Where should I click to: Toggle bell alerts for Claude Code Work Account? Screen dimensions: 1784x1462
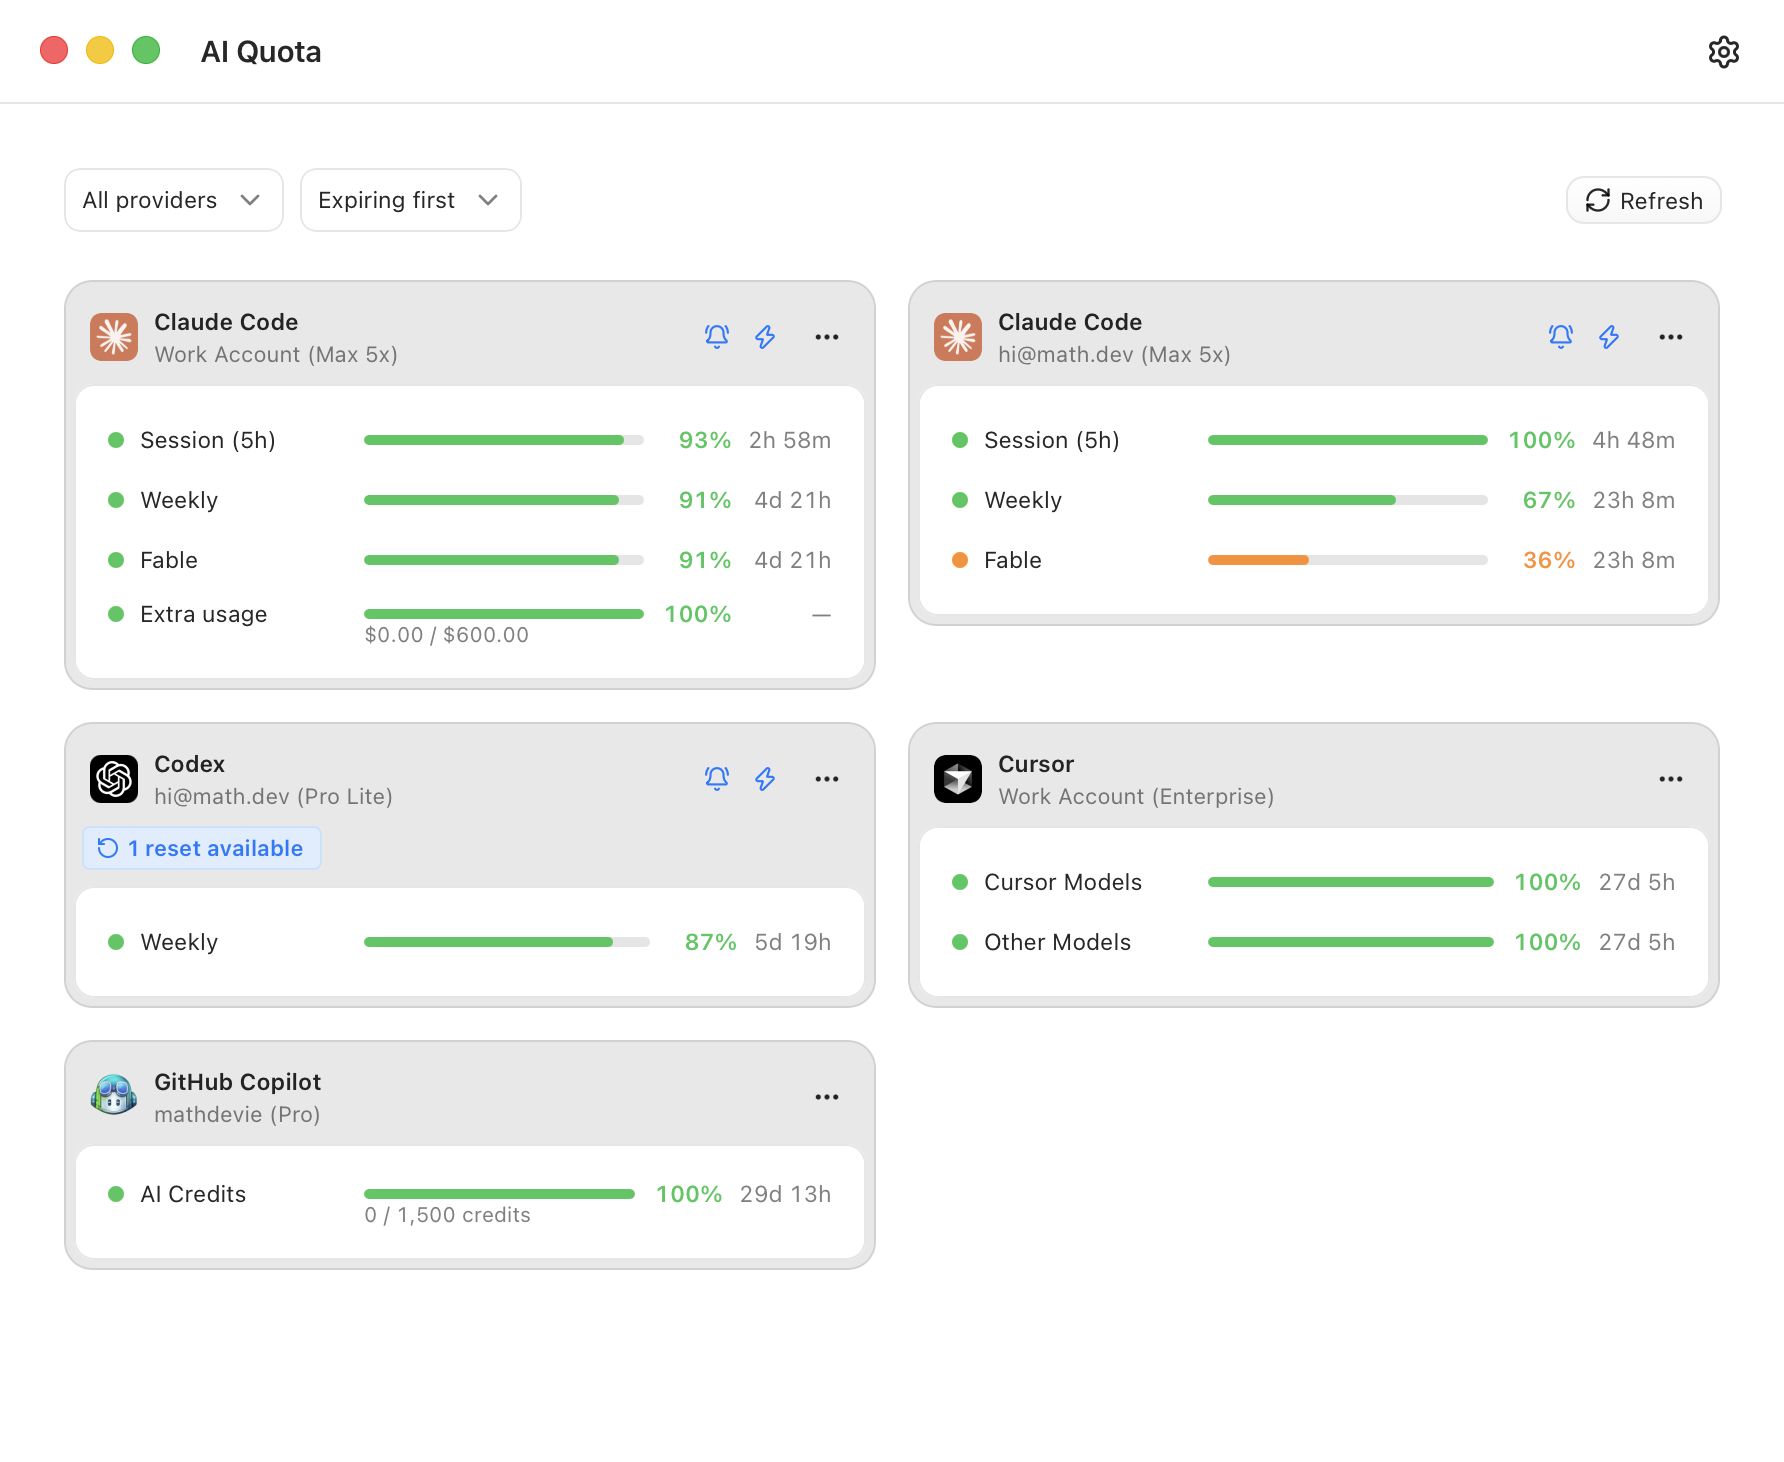[717, 337]
